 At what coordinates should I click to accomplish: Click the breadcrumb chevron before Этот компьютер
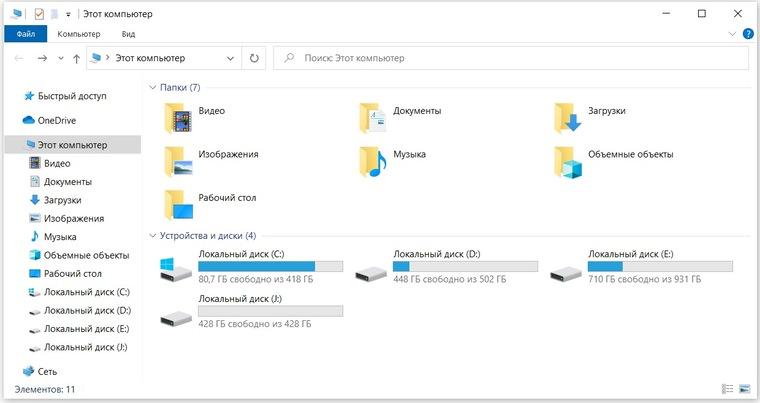108,58
